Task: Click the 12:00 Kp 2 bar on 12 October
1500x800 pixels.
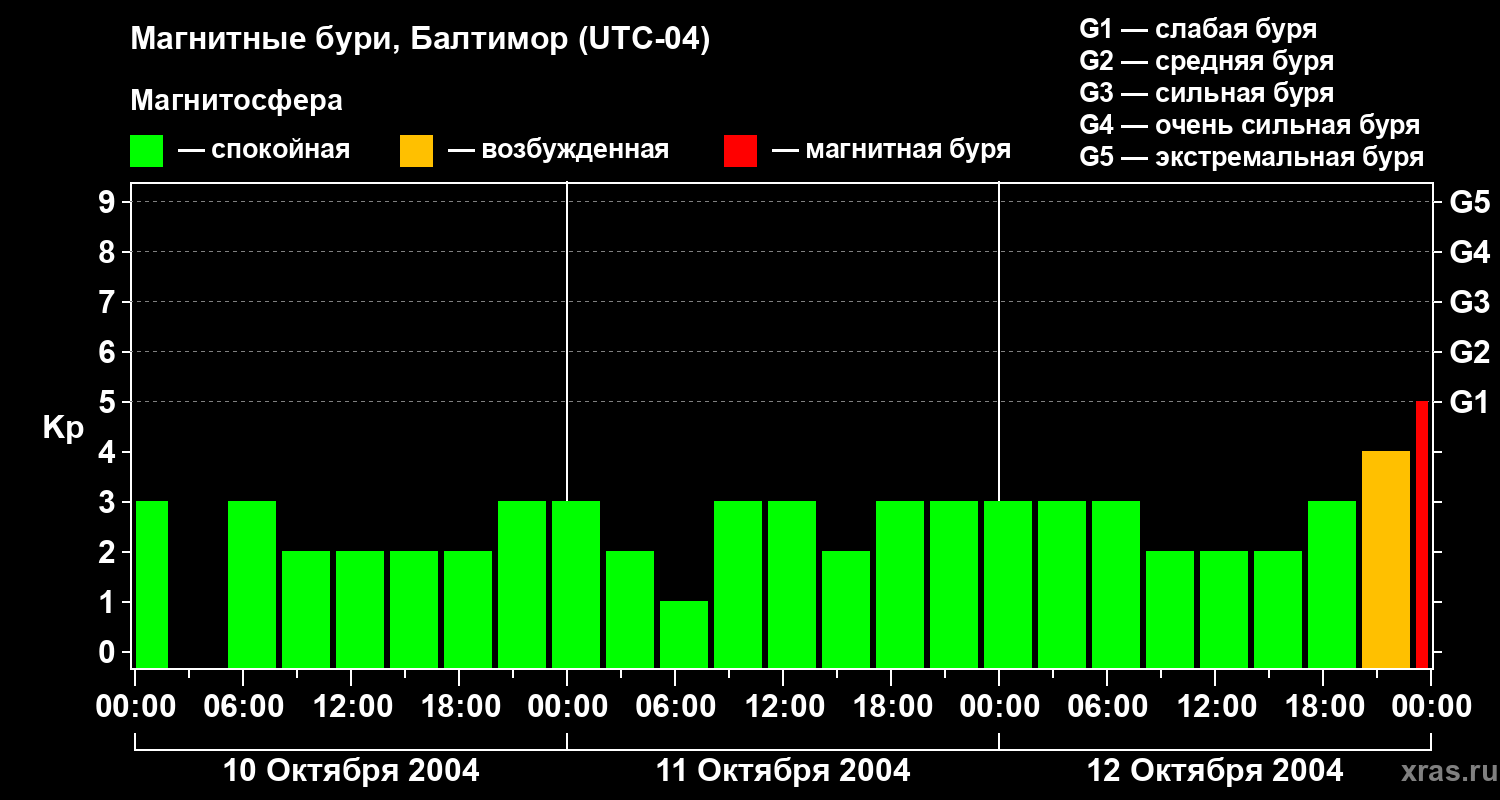Action: pos(1224,609)
